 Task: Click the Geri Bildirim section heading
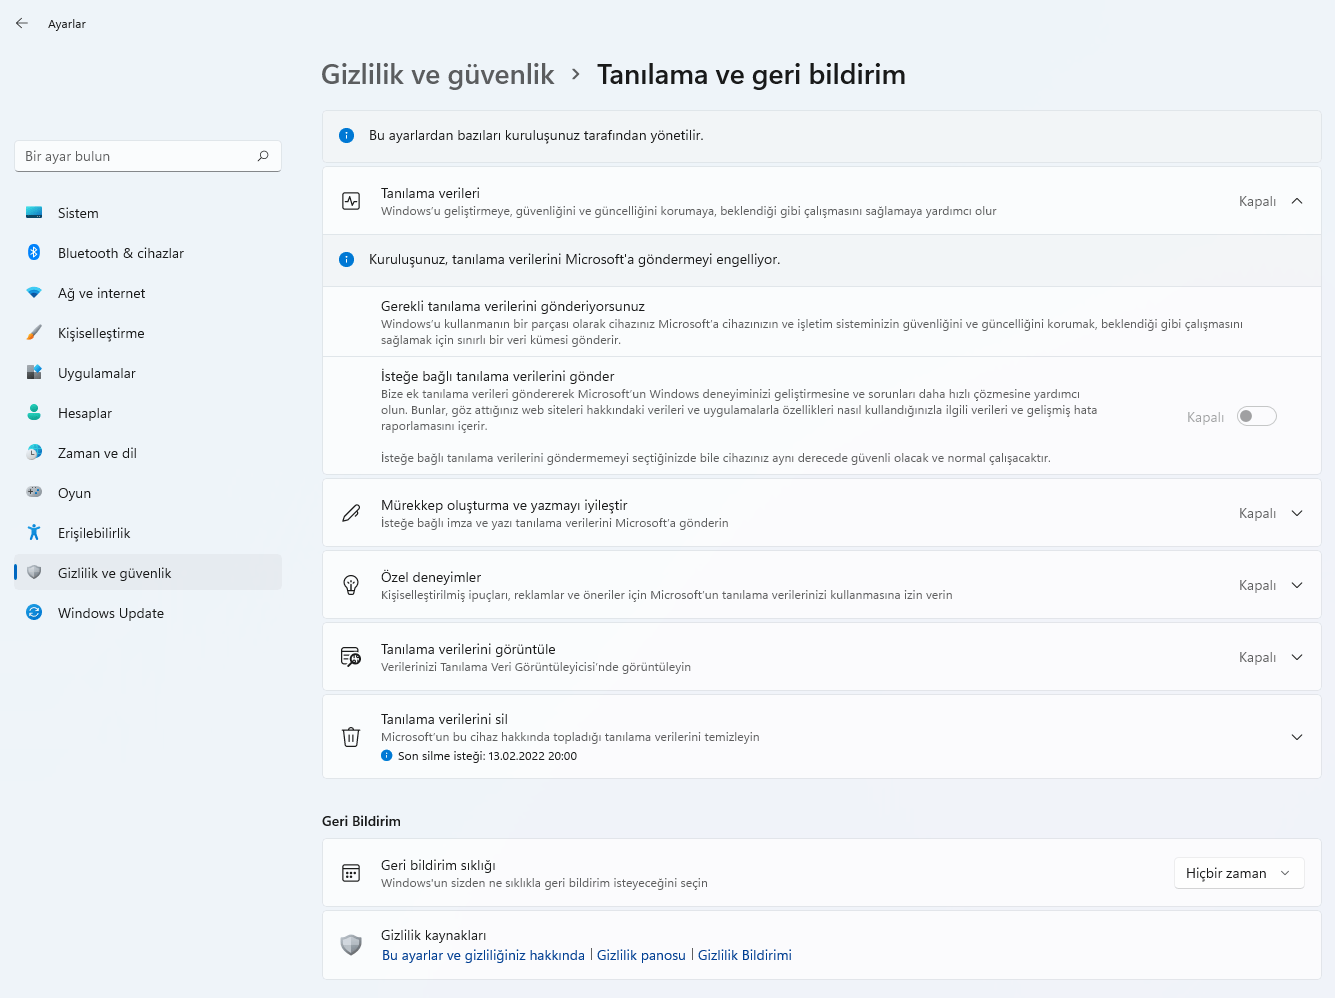click(x=361, y=821)
